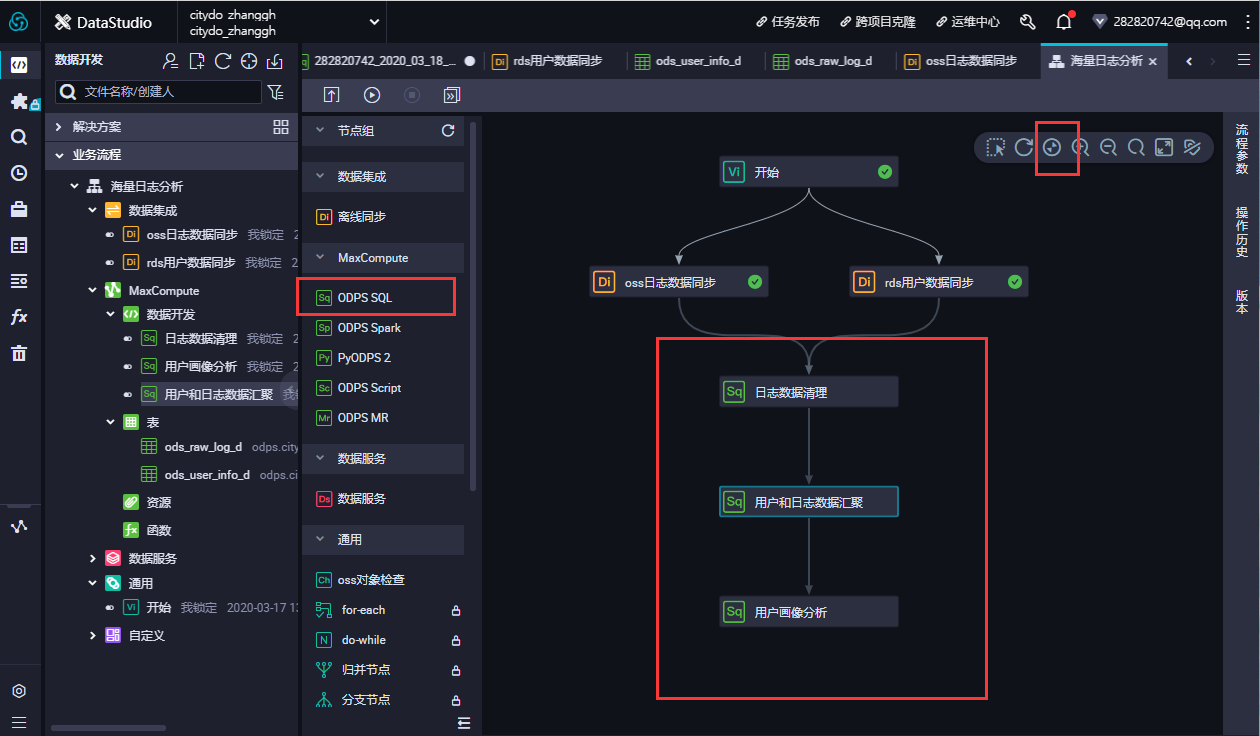This screenshot has height=736, width=1260.
Task: Open the notifications bell
Action: (1064, 21)
